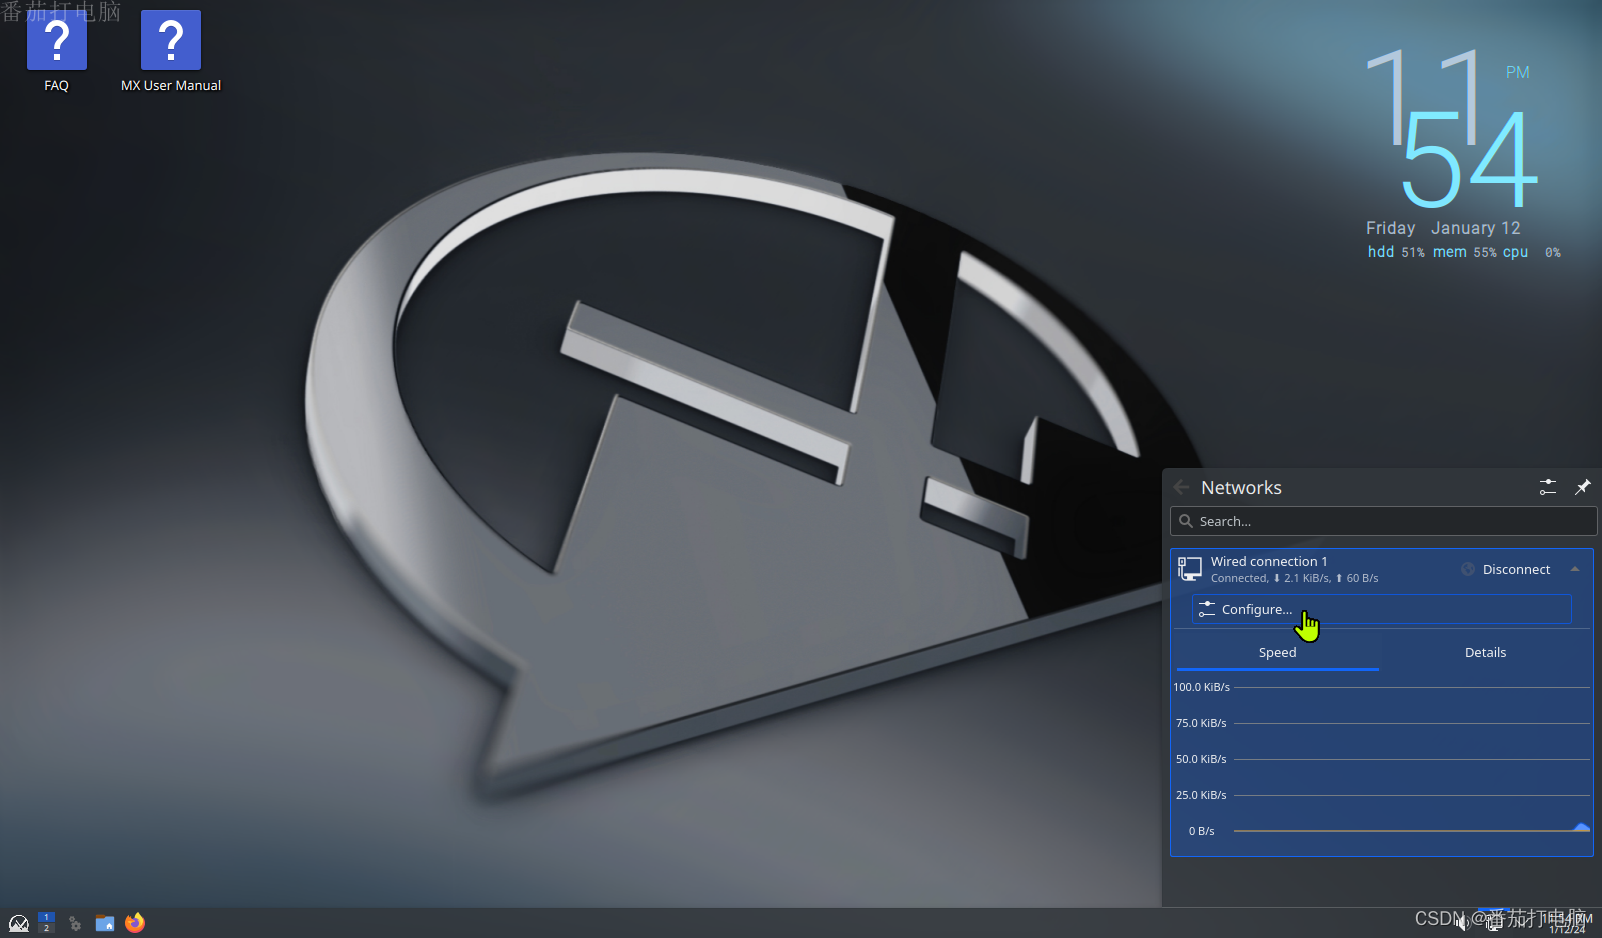
Task: Switch to the Details tab
Action: click(1485, 652)
